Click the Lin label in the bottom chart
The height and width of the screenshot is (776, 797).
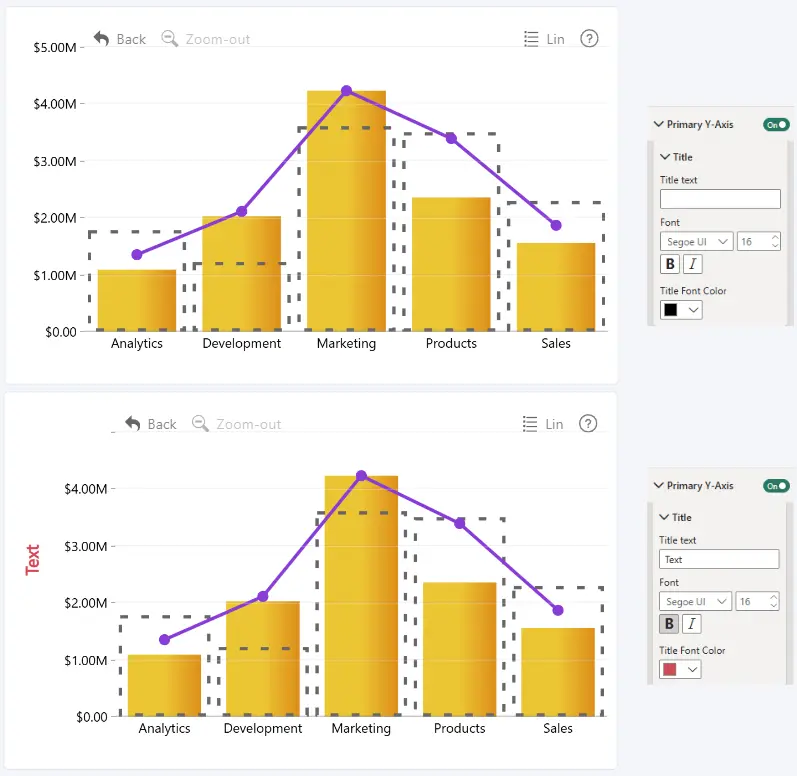point(555,424)
